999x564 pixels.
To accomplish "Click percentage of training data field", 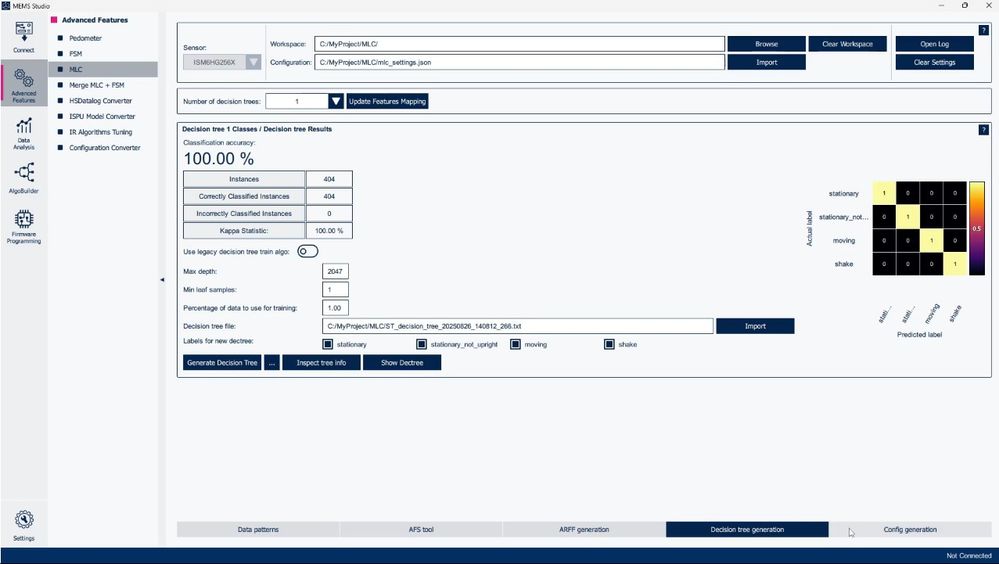I will [335, 308].
